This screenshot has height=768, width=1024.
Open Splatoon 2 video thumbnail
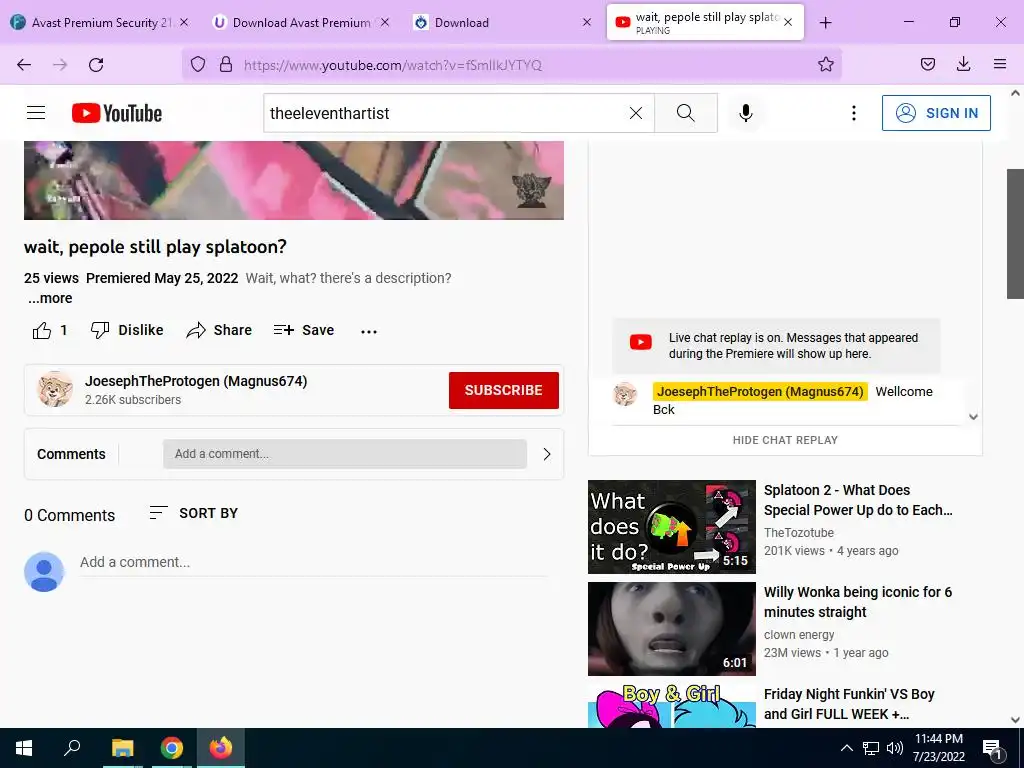671,527
